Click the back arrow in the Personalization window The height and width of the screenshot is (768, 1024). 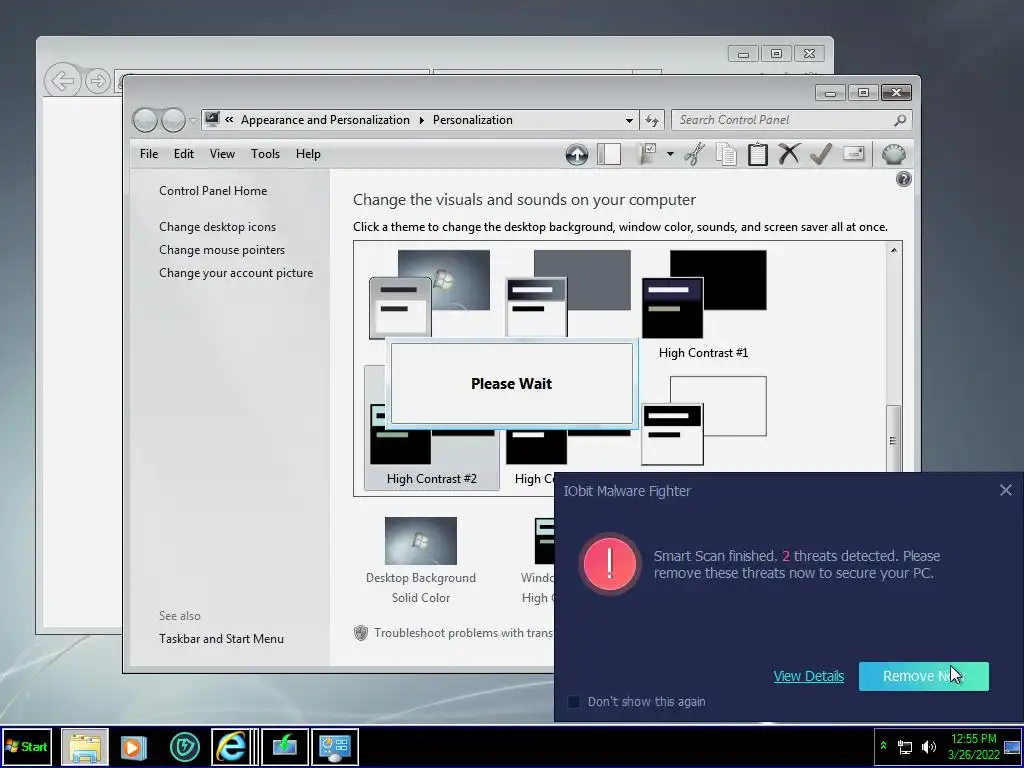pos(145,120)
